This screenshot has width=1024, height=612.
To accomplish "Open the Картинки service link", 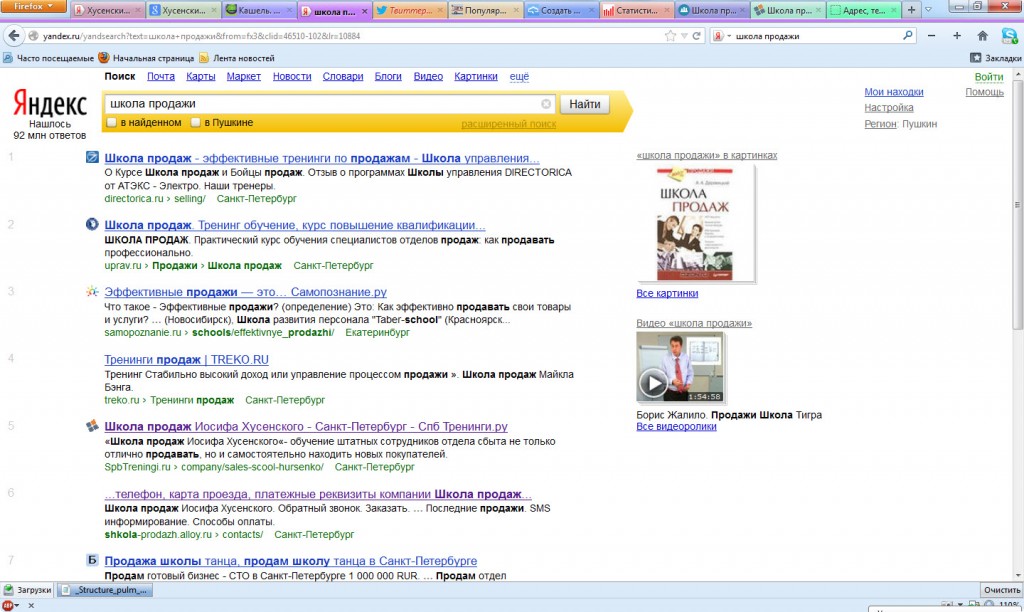I will [475, 76].
